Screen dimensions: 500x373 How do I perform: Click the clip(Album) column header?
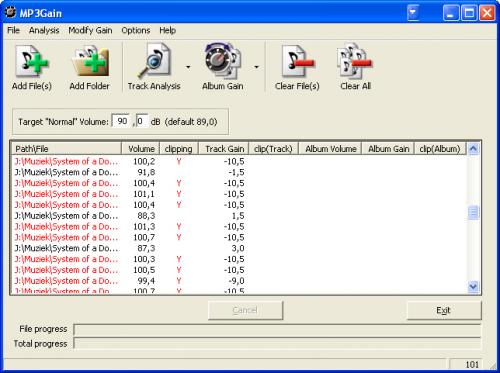point(440,149)
